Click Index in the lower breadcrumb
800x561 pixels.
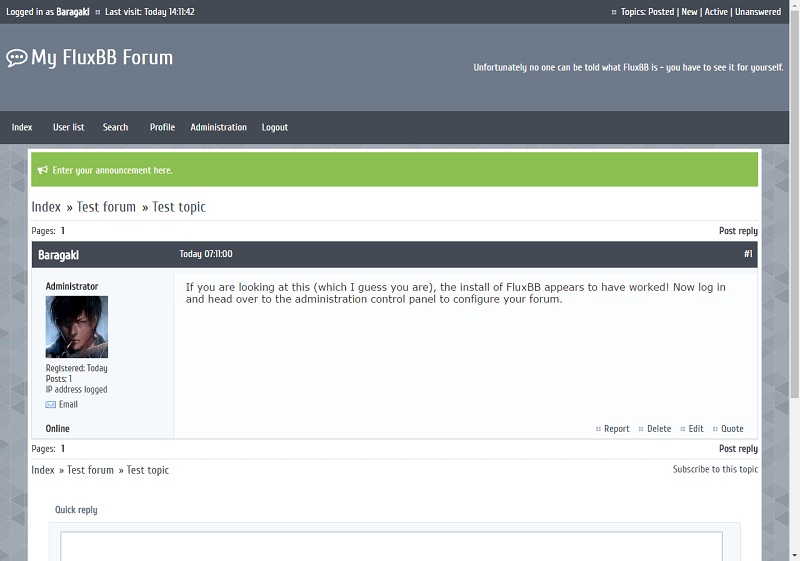pyautogui.click(x=43, y=470)
